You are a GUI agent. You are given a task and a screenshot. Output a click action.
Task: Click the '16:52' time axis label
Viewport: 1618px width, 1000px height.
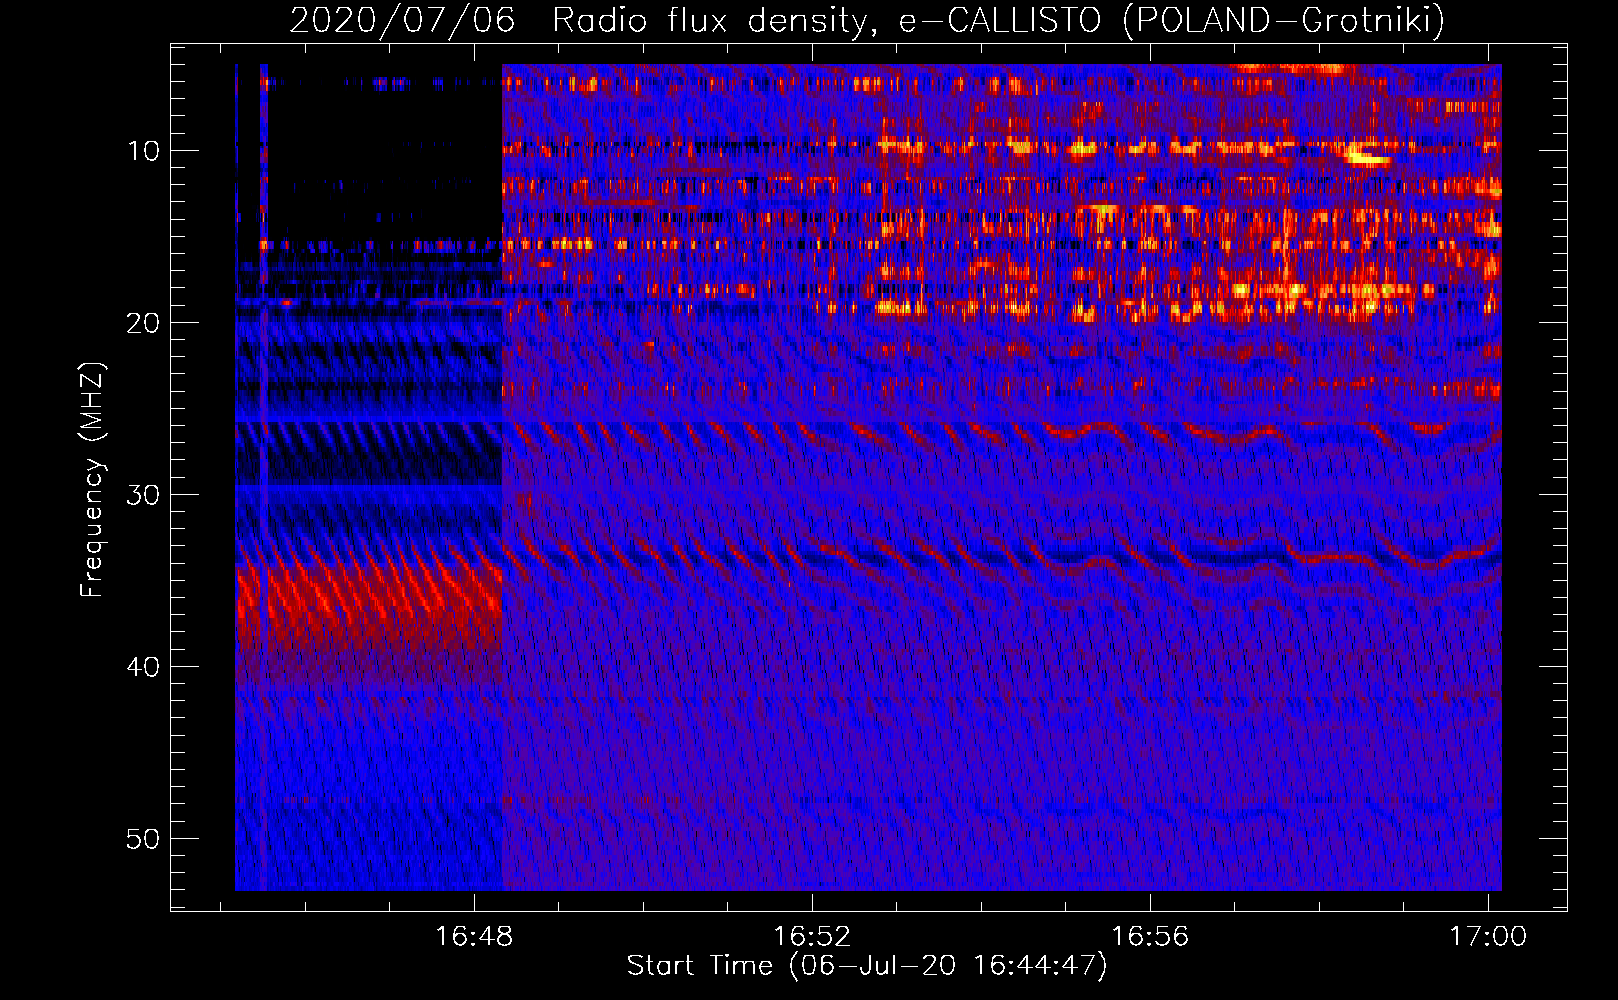click(x=812, y=936)
